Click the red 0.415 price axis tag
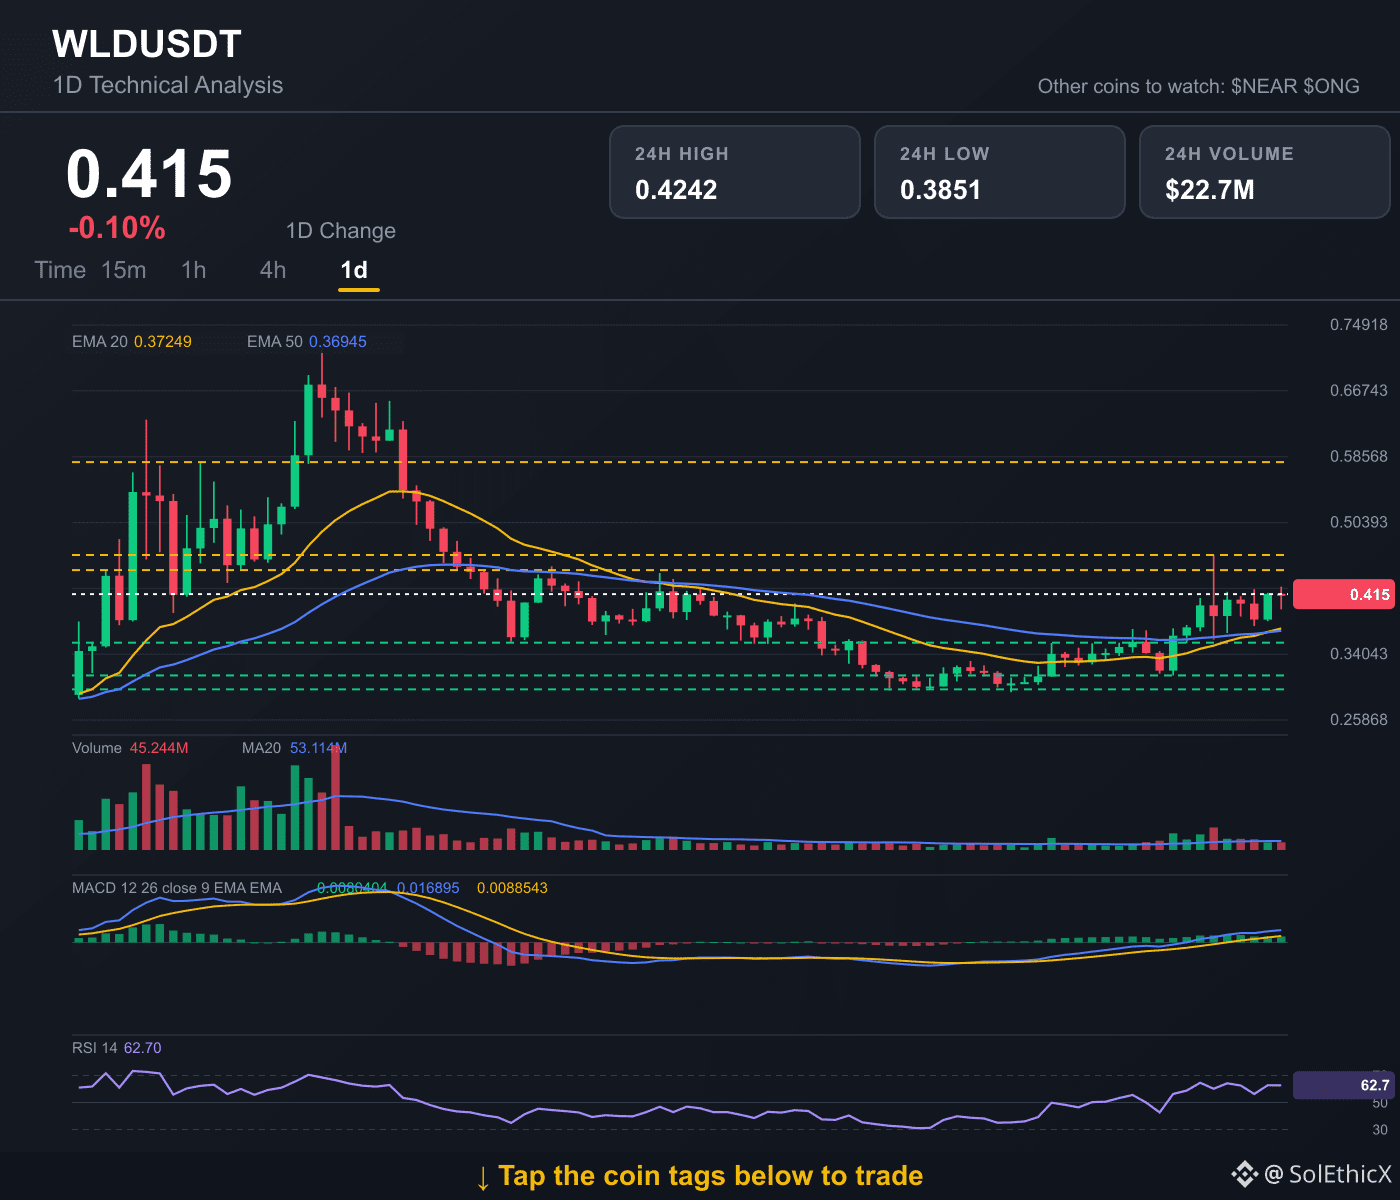This screenshot has height=1200, width=1400. click(1343, 594)
